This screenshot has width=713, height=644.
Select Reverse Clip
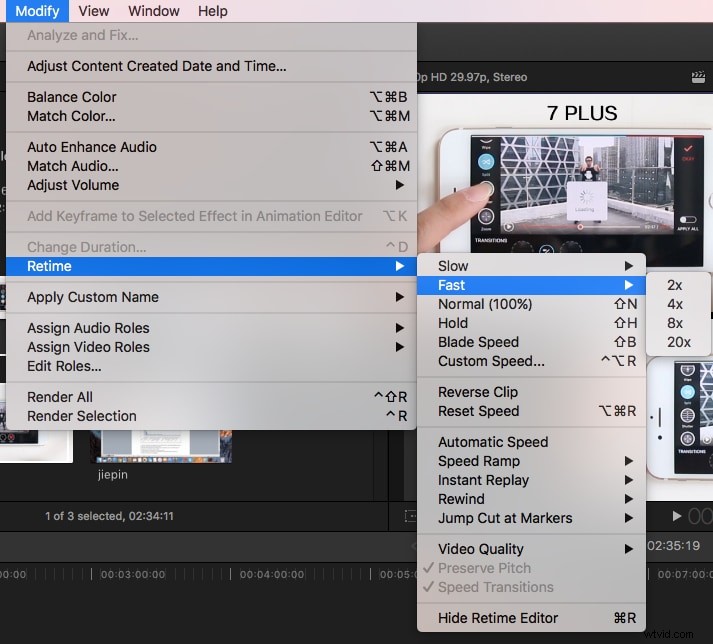pyautogui.click(x=531, y=392)
